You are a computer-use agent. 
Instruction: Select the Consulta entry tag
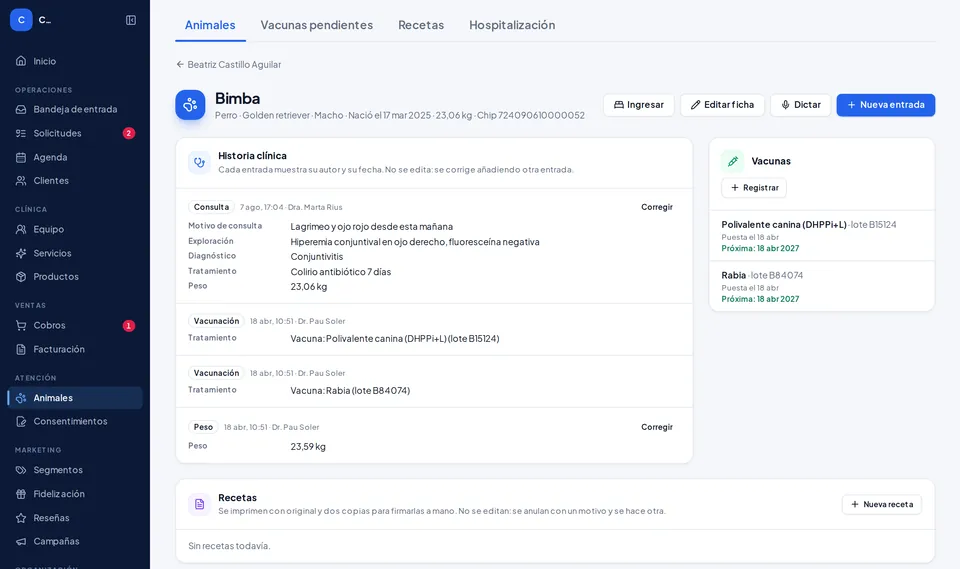click(211, 207)
